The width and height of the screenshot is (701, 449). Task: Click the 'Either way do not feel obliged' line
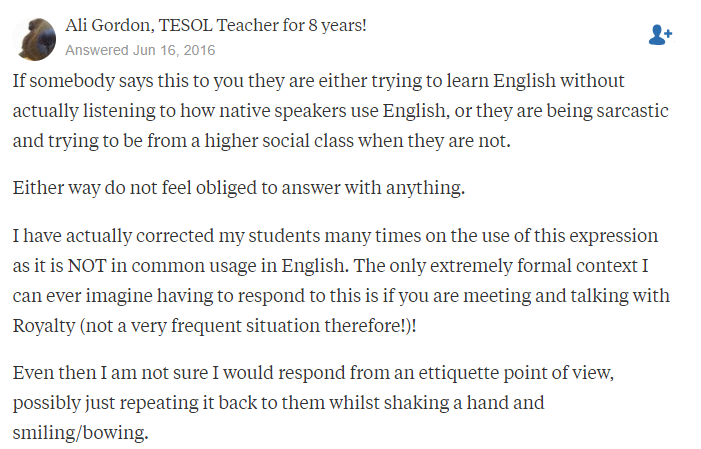(239, 188)
